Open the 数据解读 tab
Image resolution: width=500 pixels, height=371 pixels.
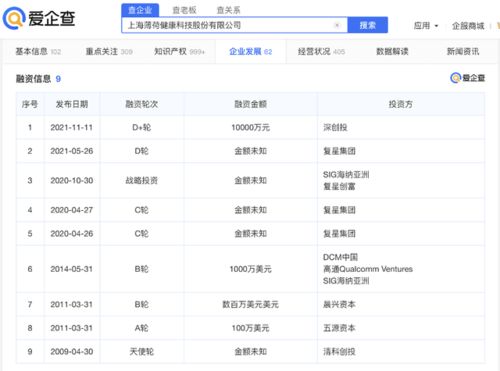392,51
